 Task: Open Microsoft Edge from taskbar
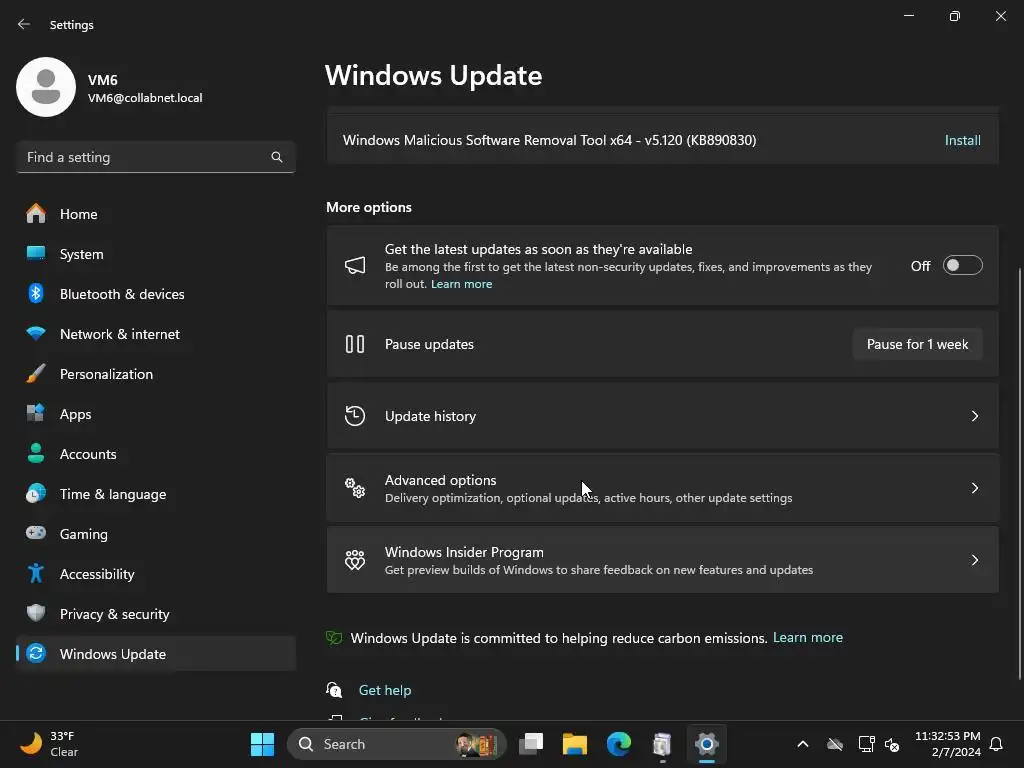618,744
